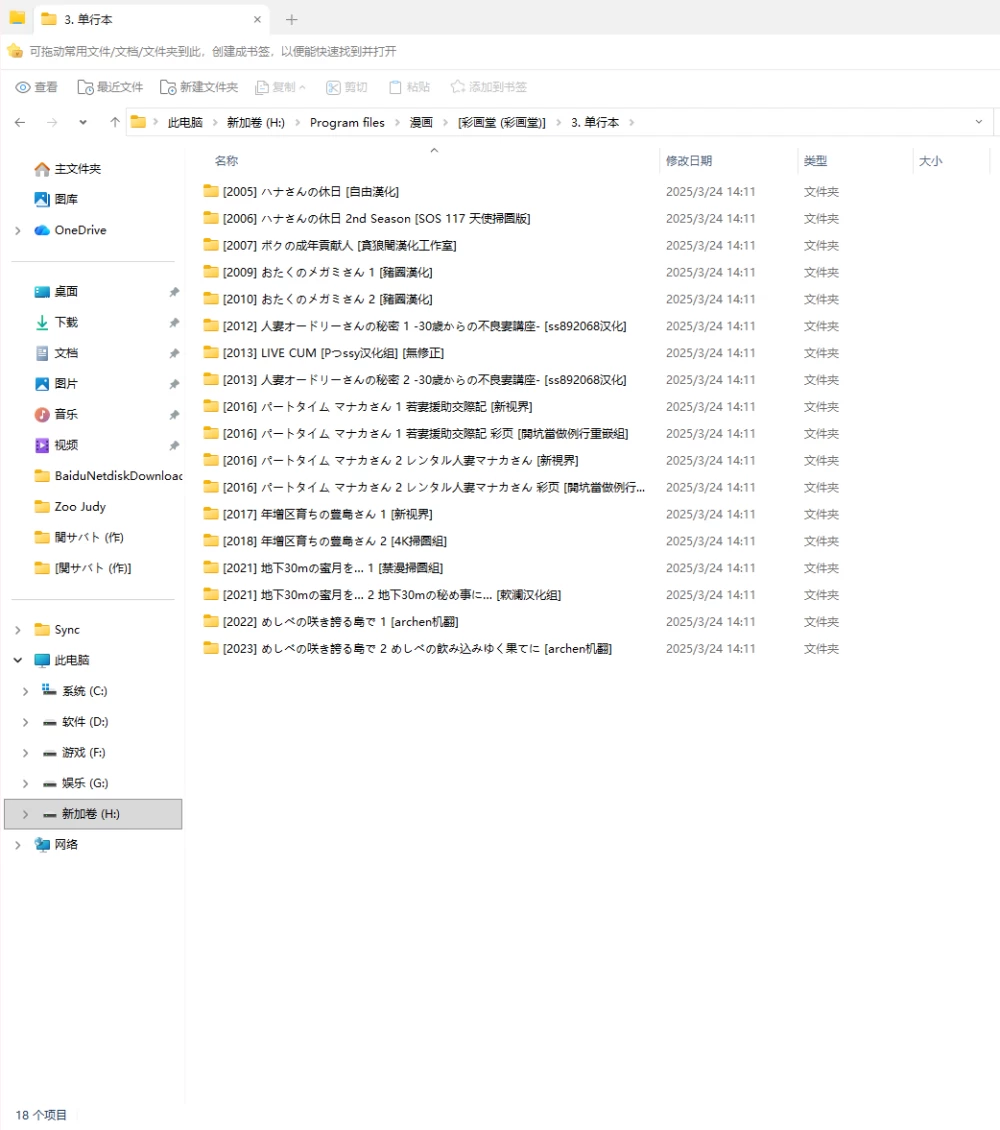The height and width of the screenshot is (1130, 1000).
Task: Click the folder icon of [2009] row
Action: click(x=211, y=272)
